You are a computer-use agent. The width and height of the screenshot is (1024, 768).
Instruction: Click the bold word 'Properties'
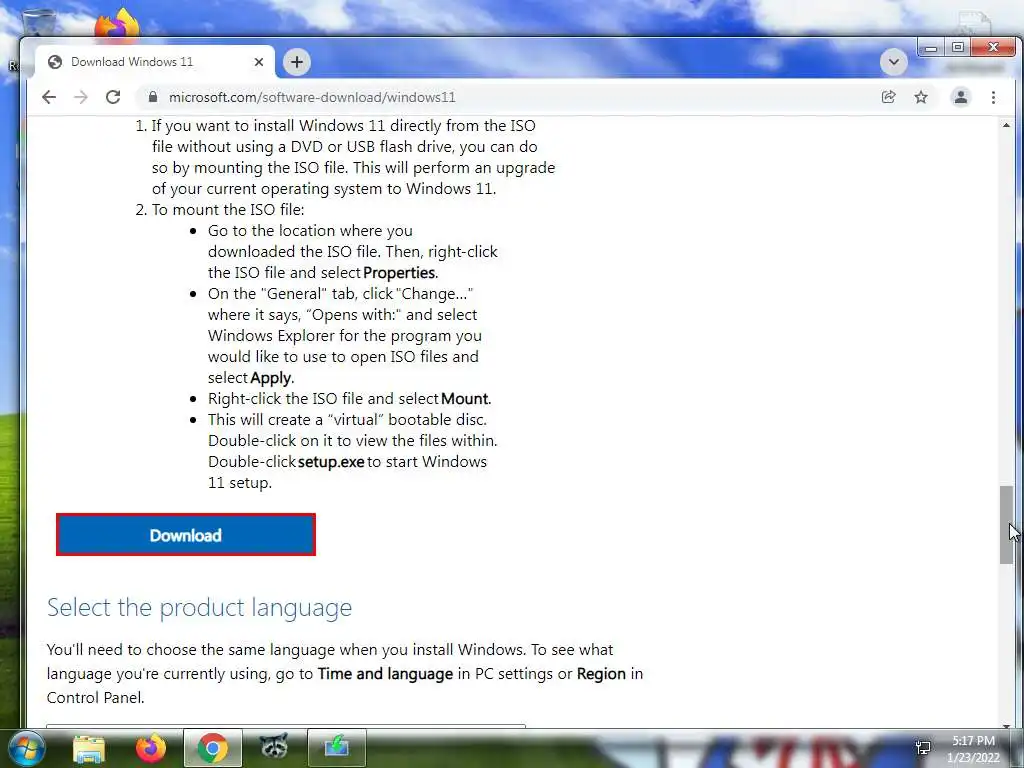pyautogui.click(x=400, y=272)
